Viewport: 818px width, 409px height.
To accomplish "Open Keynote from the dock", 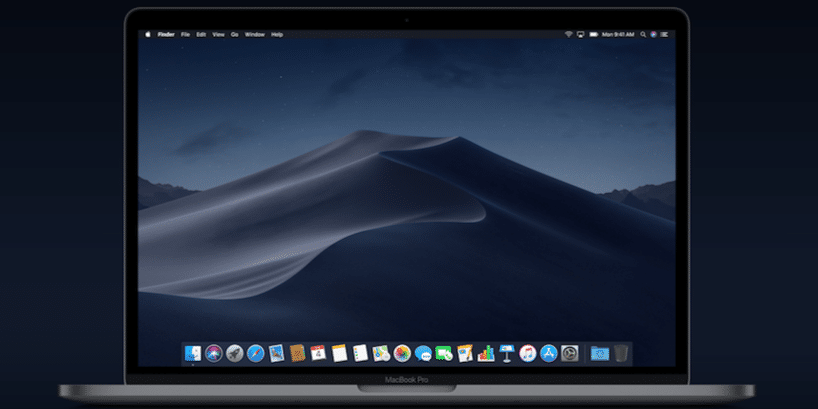I will pos(507,353).
